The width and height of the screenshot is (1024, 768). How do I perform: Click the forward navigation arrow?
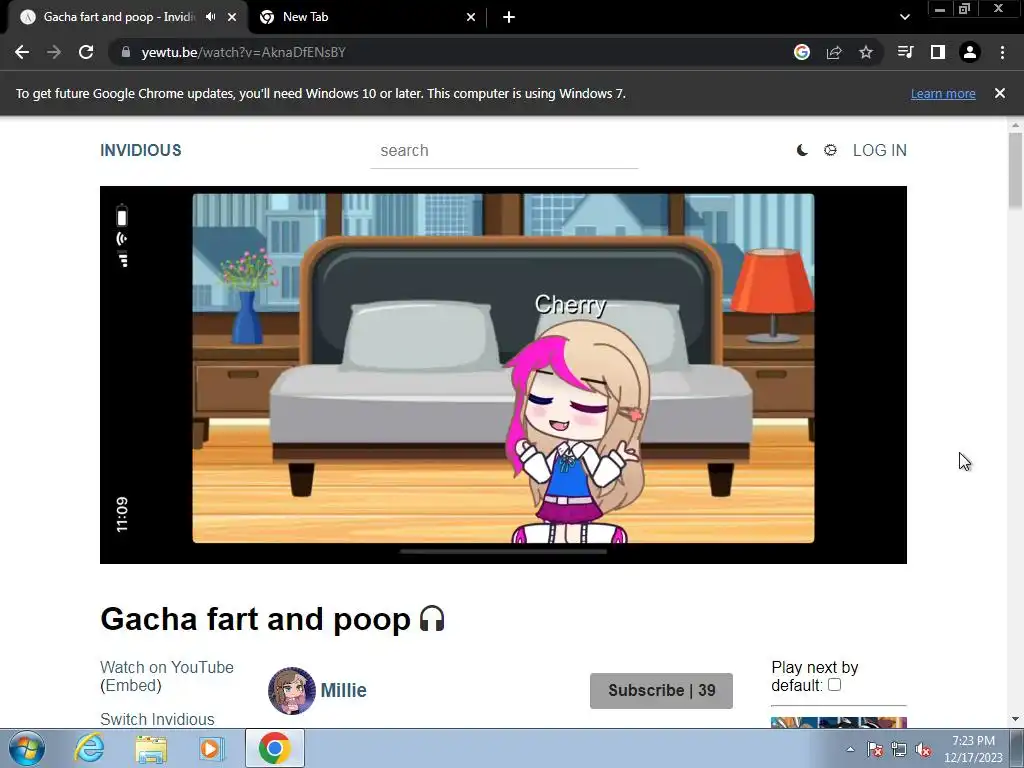(x=54, y=52)
